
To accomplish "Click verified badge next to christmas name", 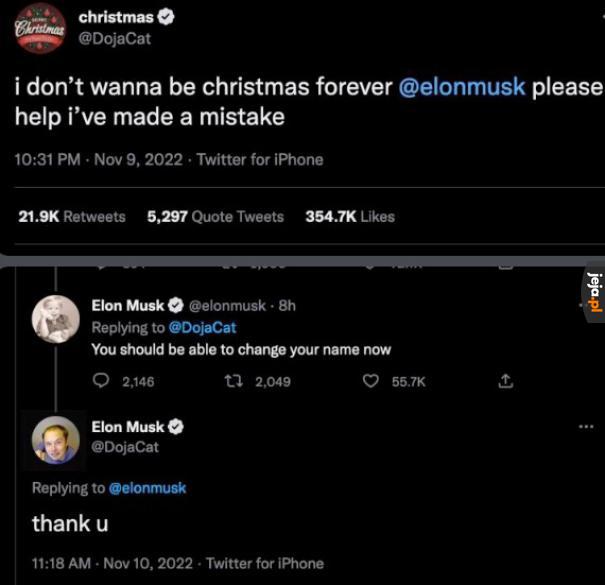I will [x=166, y=17].
